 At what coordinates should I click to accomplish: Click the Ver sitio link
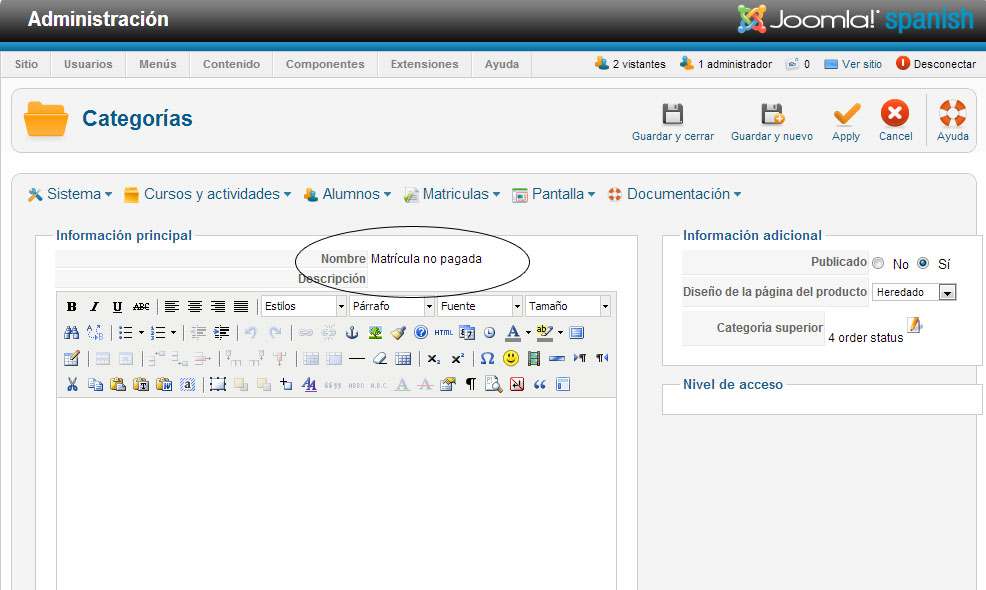point(861,64)
